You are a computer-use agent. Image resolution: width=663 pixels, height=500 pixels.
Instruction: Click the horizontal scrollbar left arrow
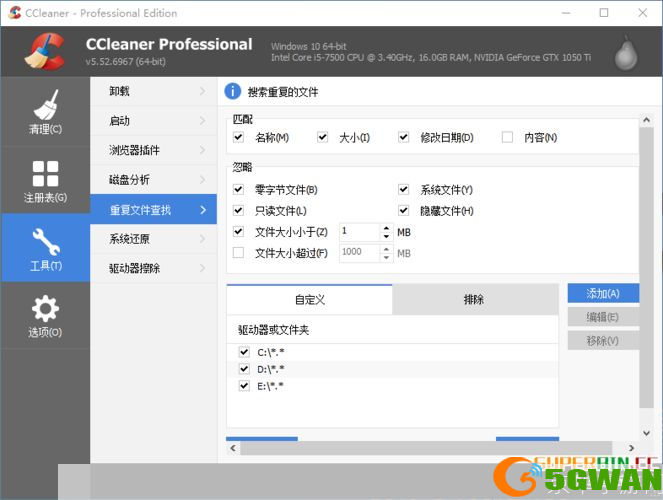pos(233,448)
